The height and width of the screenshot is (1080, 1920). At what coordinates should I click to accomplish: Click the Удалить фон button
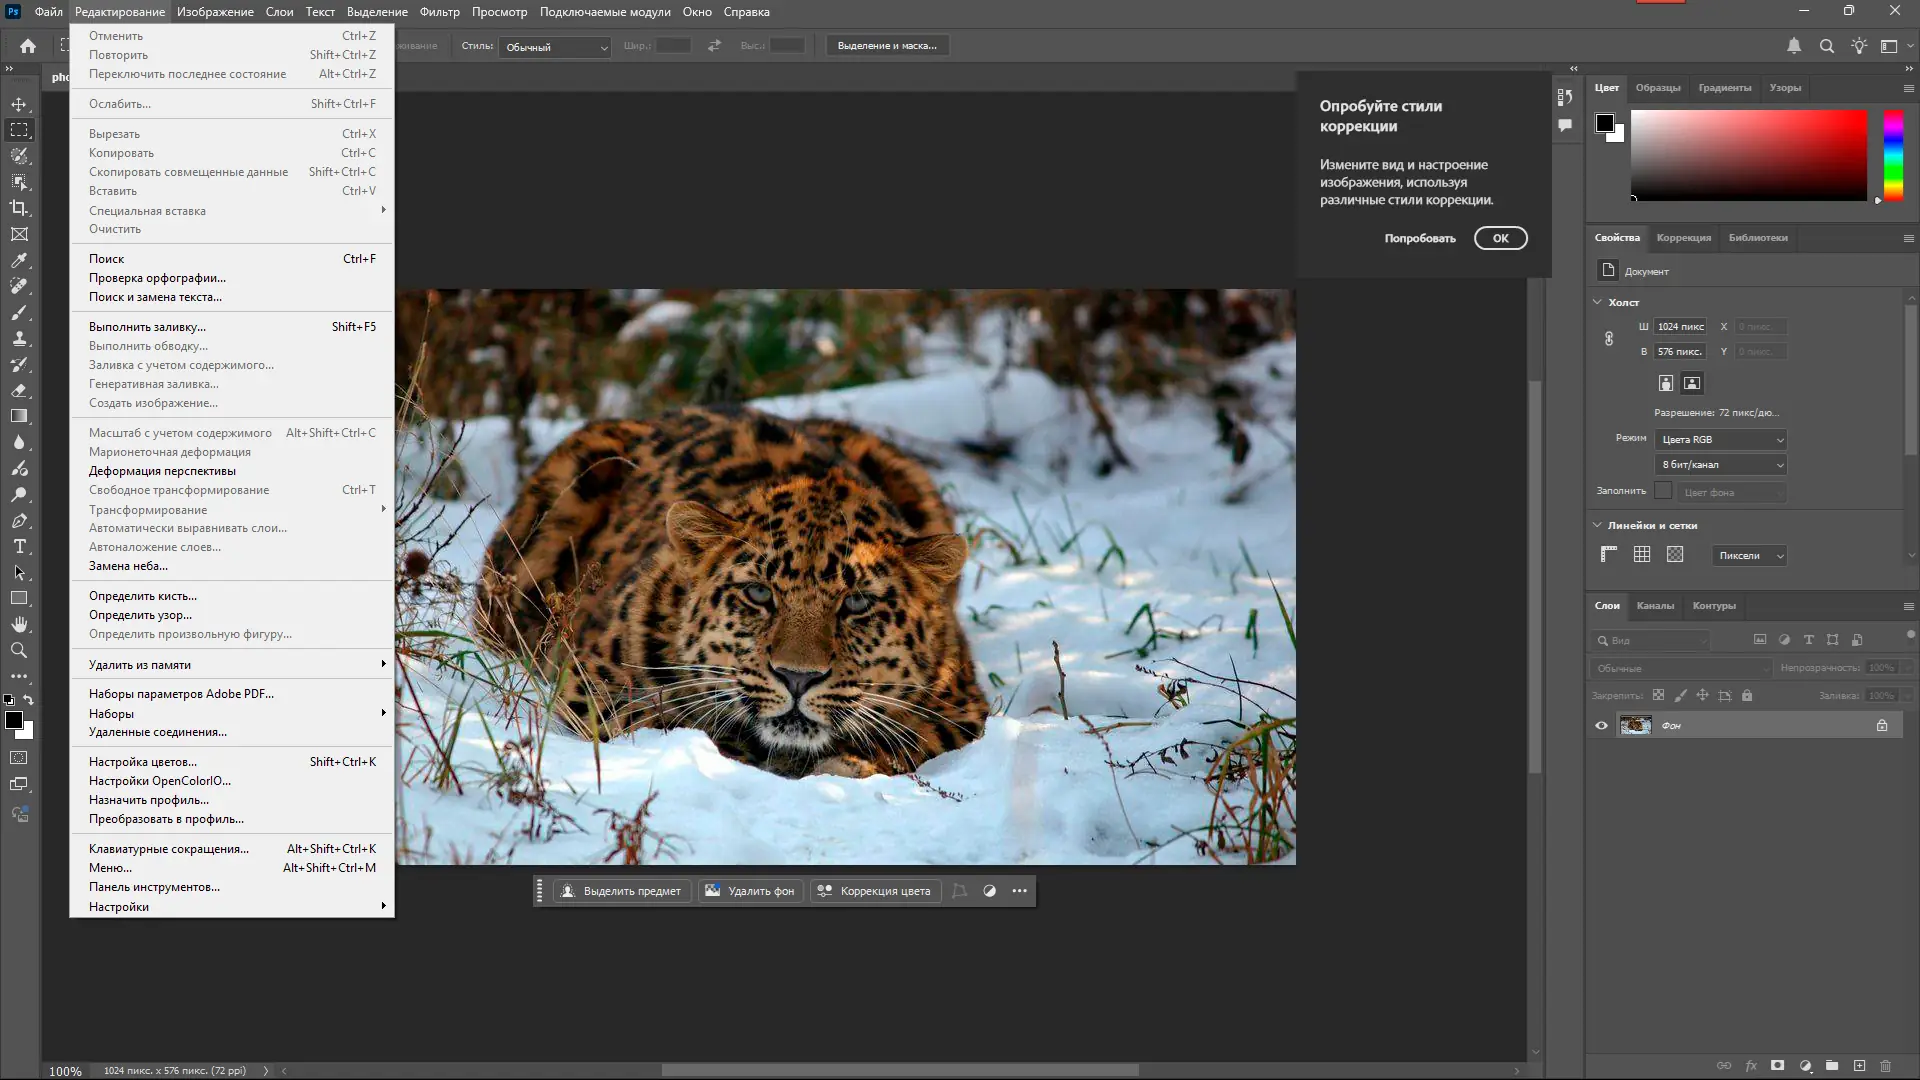751,891
